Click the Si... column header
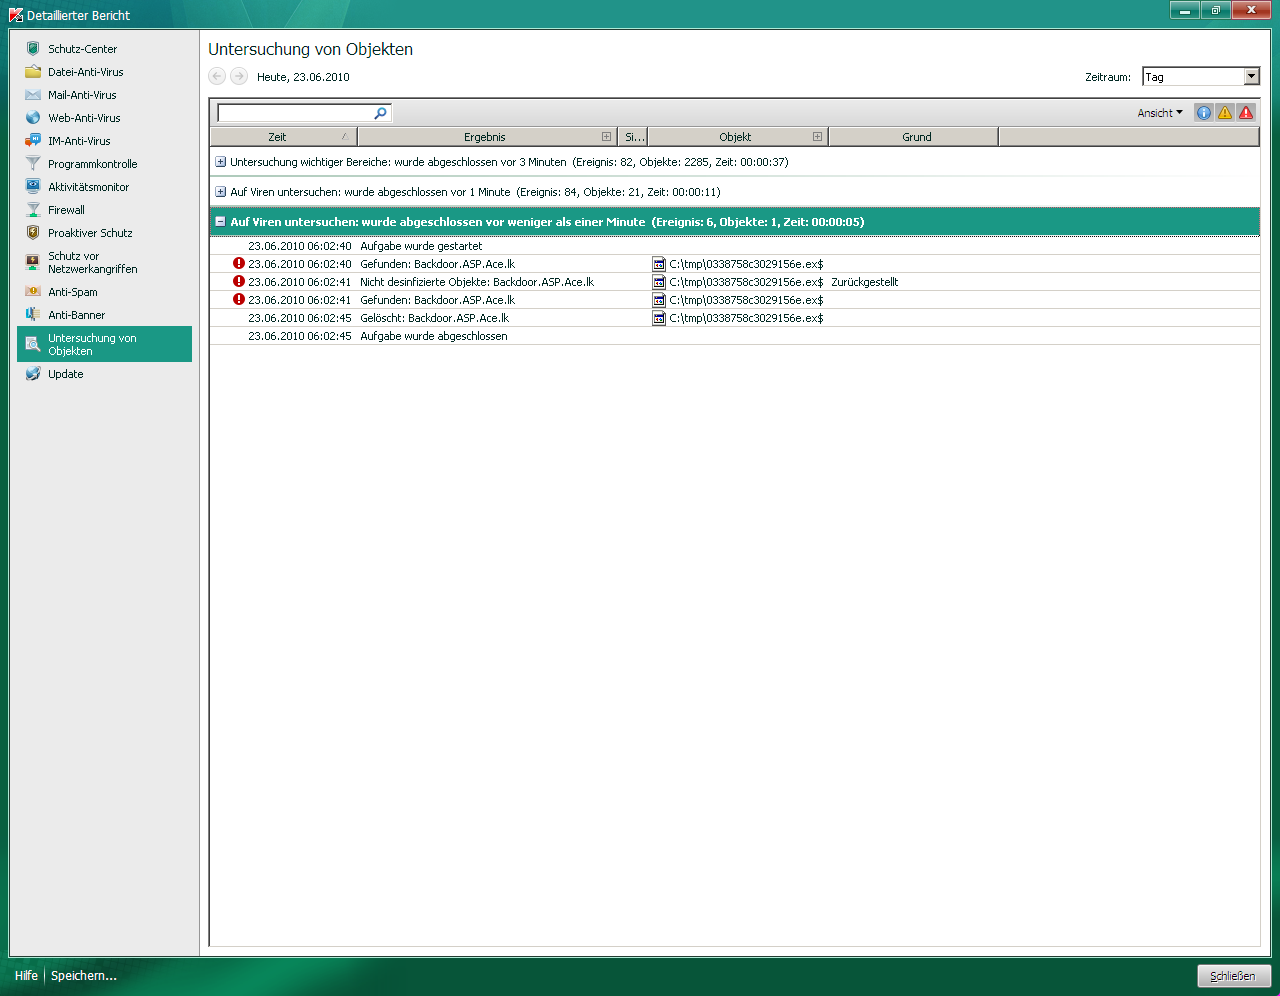Viewport: 1280px width, 996px height. pyautogui.click(x=633, y=137)
